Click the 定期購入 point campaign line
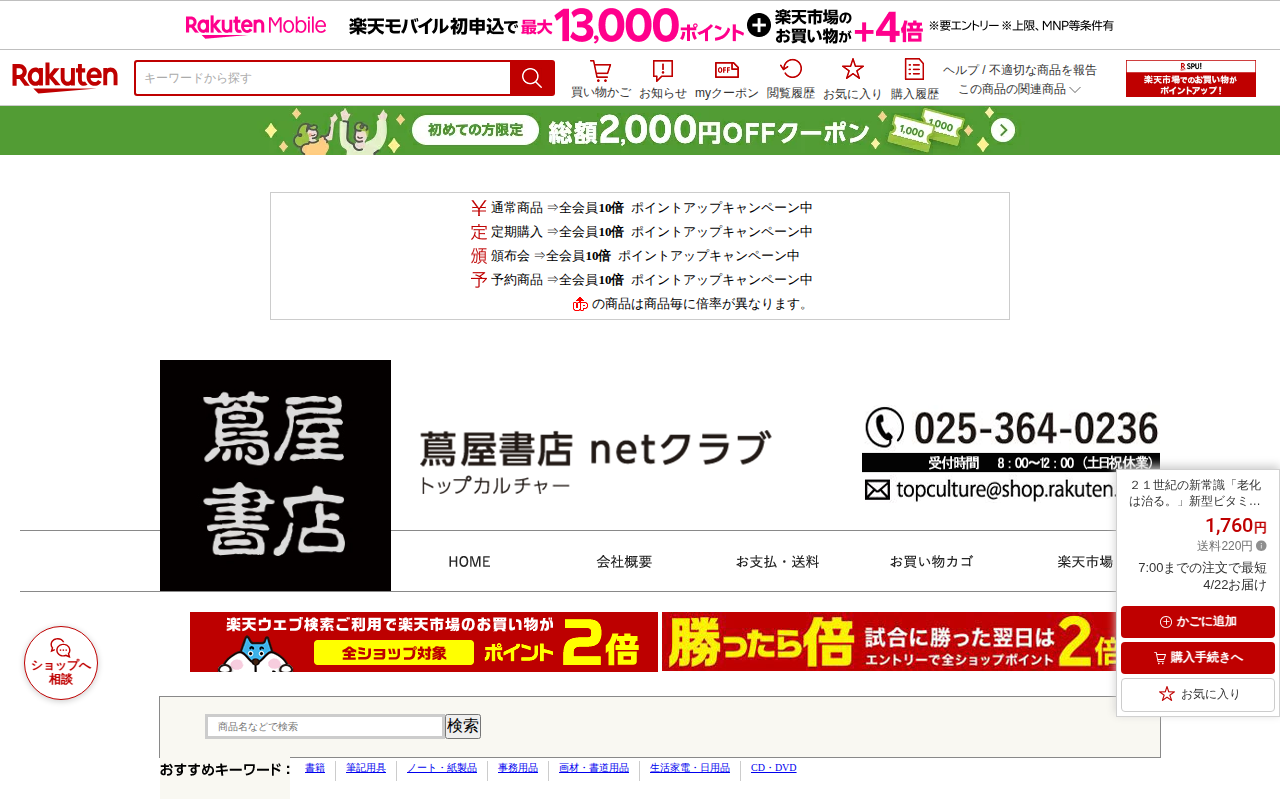The image size is (1280, 800). click(641, 232)
